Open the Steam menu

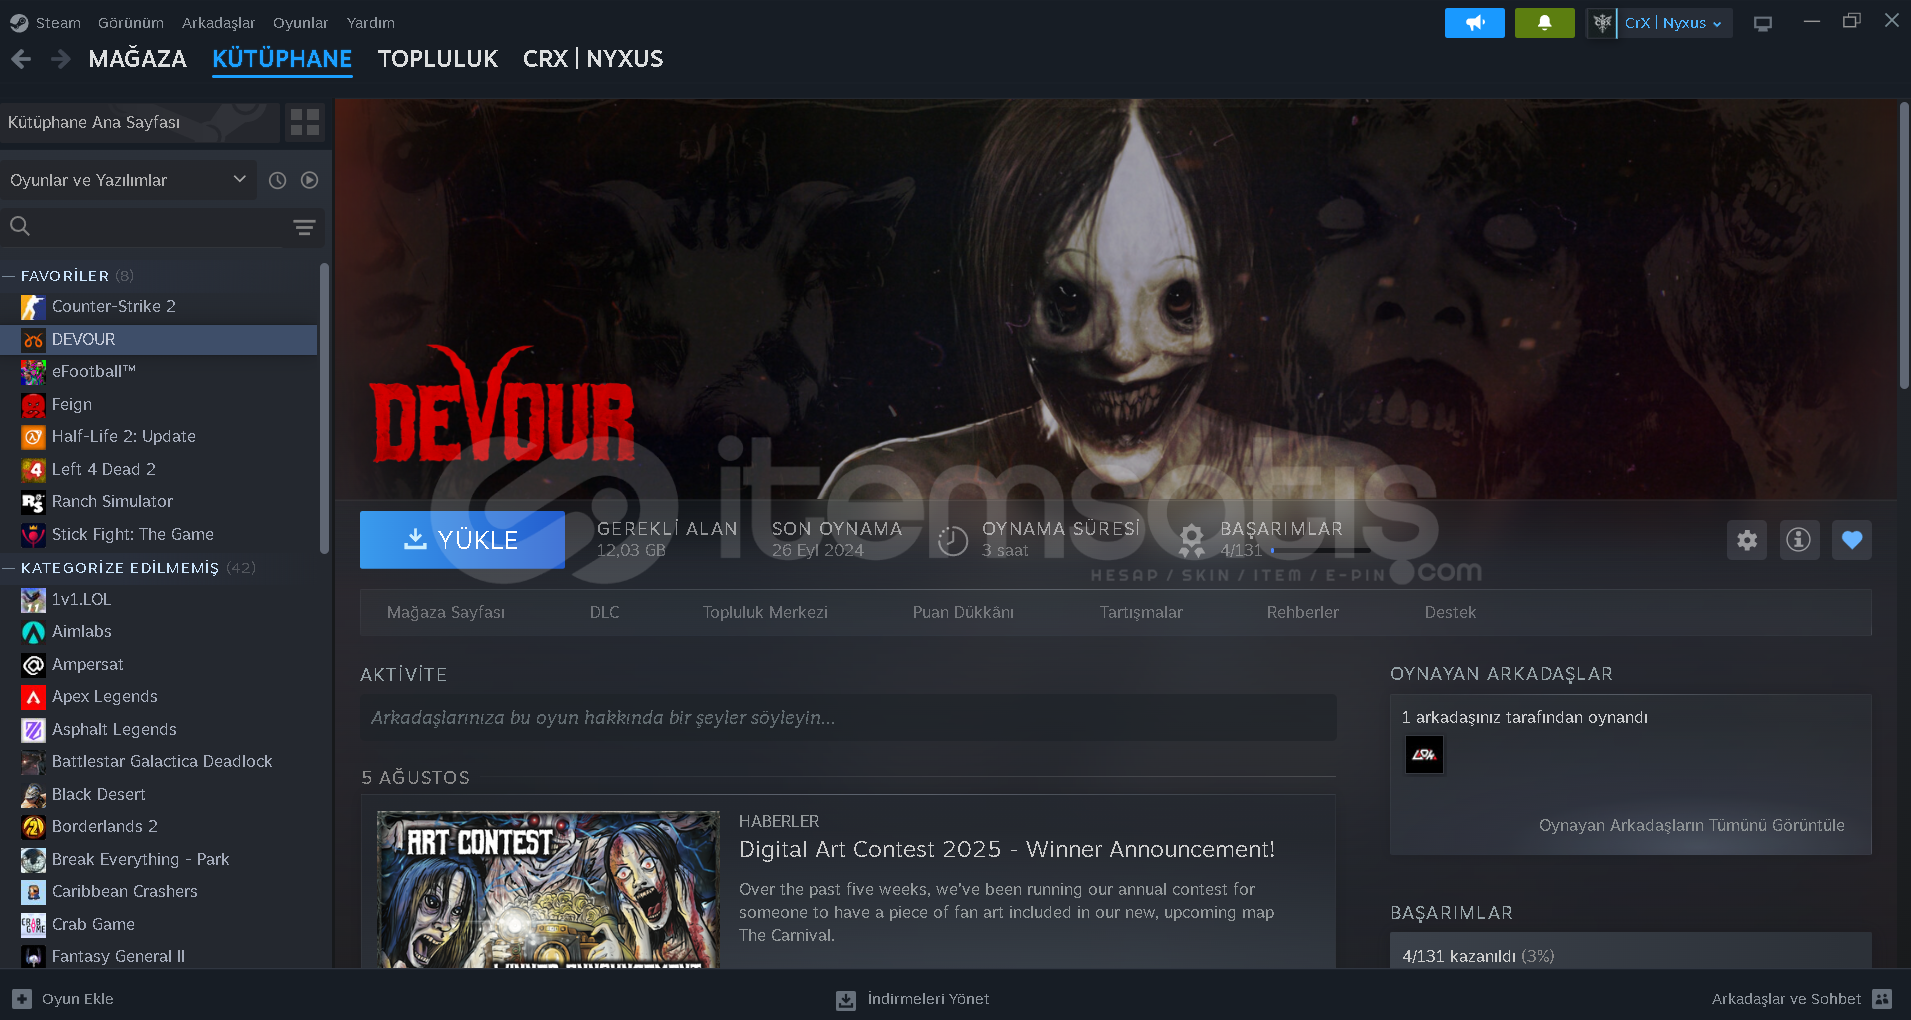[58, 23]
